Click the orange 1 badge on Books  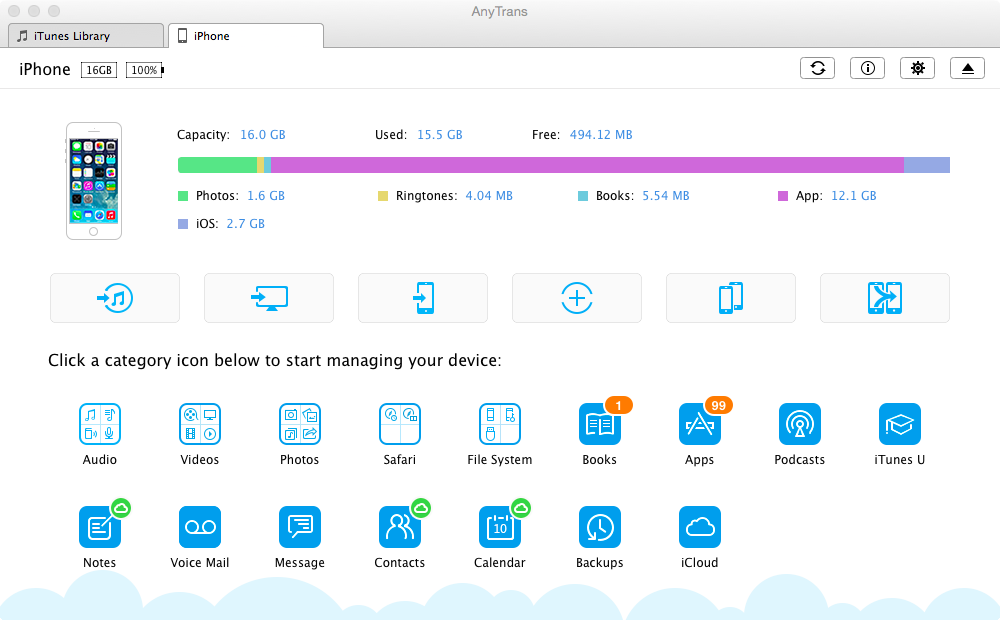pyautogui.click(x=618, y=406)
